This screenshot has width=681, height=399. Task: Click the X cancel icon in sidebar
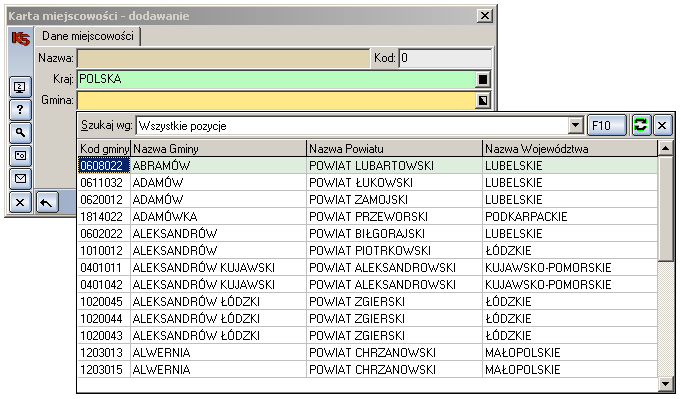pos(20,202)
